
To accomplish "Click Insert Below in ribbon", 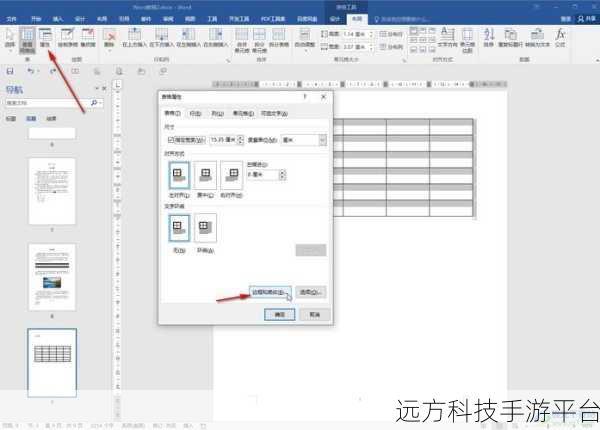I will pyautogui.click(x=161, y=38).
